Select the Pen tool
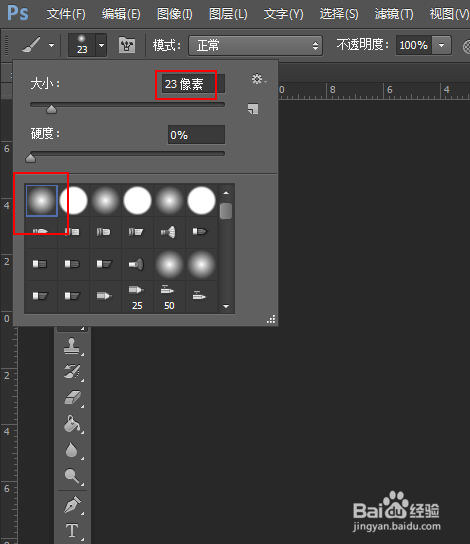This screenshot has width=470, height=544. pyautogui.click(x=72, y=504)
